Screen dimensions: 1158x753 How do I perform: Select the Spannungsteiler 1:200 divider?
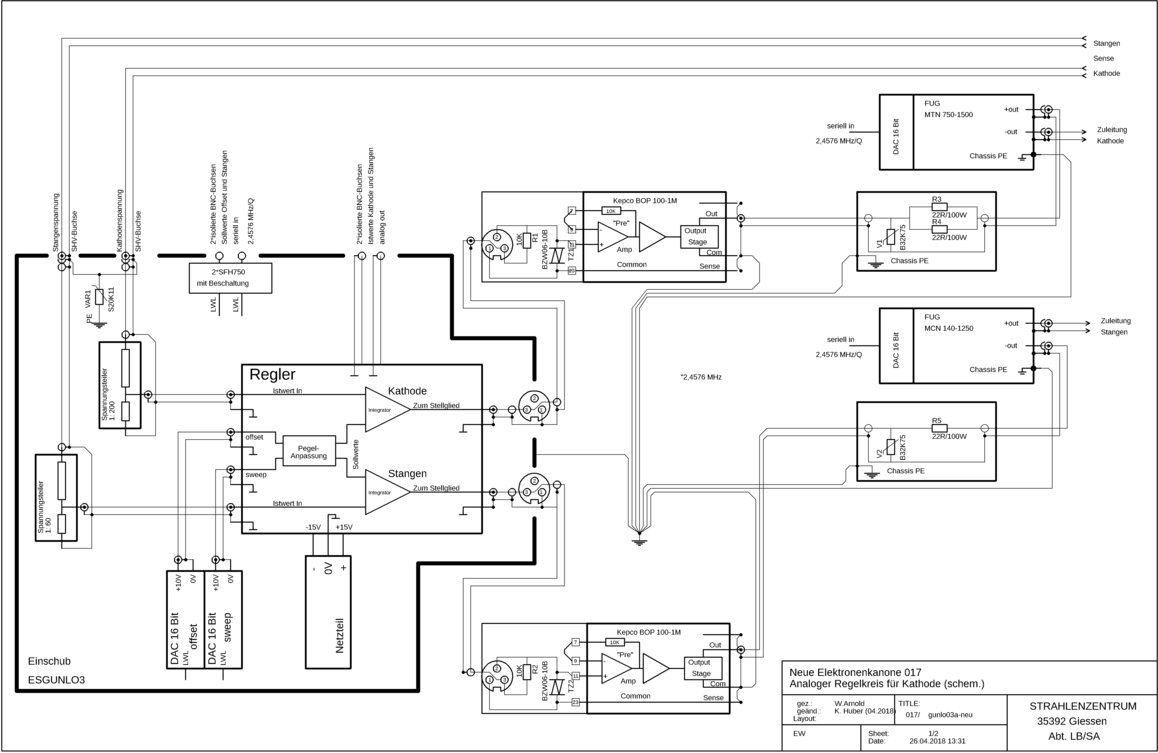(x=120, y=385)
